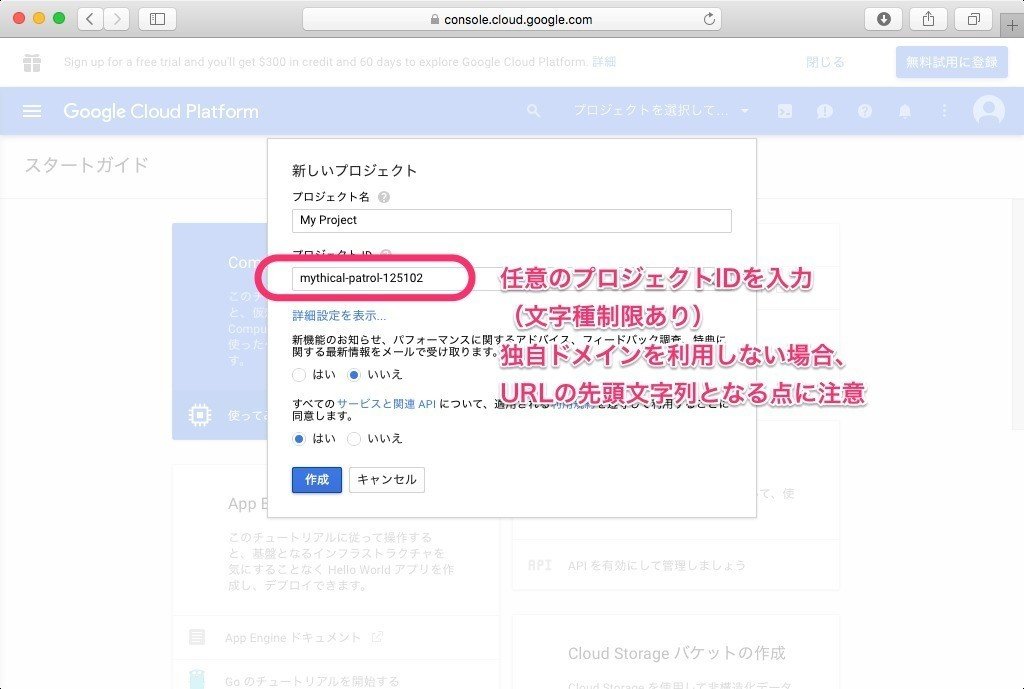Expand 詳細設定を表示 advanced settings
1024x689 pixels.
[339, 316]
